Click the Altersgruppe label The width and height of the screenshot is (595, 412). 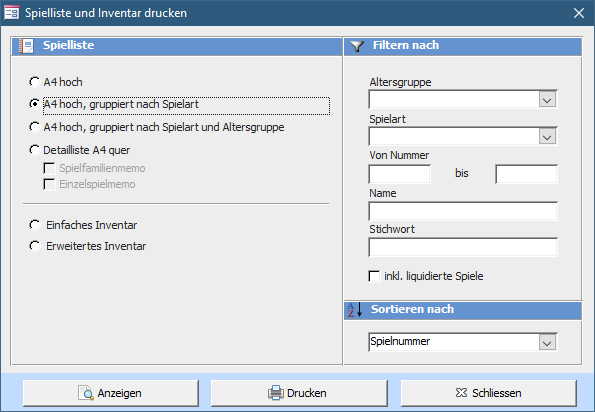pyautogui.click(x=400, y=82)
